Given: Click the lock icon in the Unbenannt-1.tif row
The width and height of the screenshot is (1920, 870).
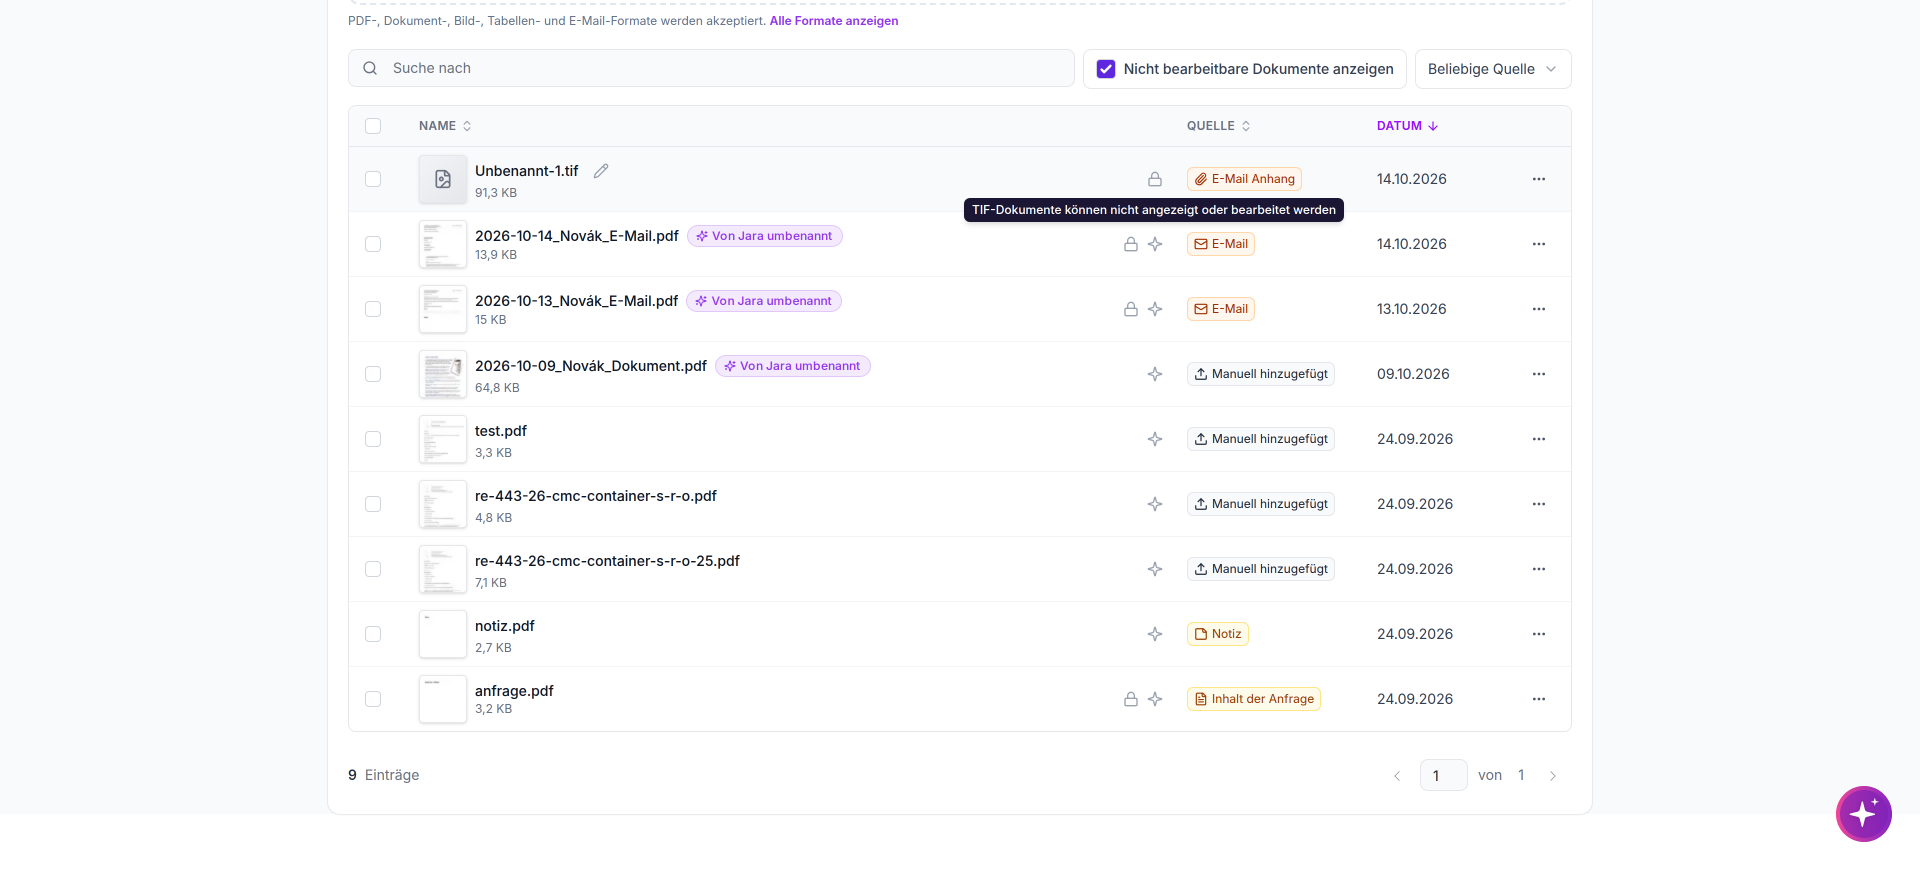Looking at the screenshot, I should pos(1155,179).
